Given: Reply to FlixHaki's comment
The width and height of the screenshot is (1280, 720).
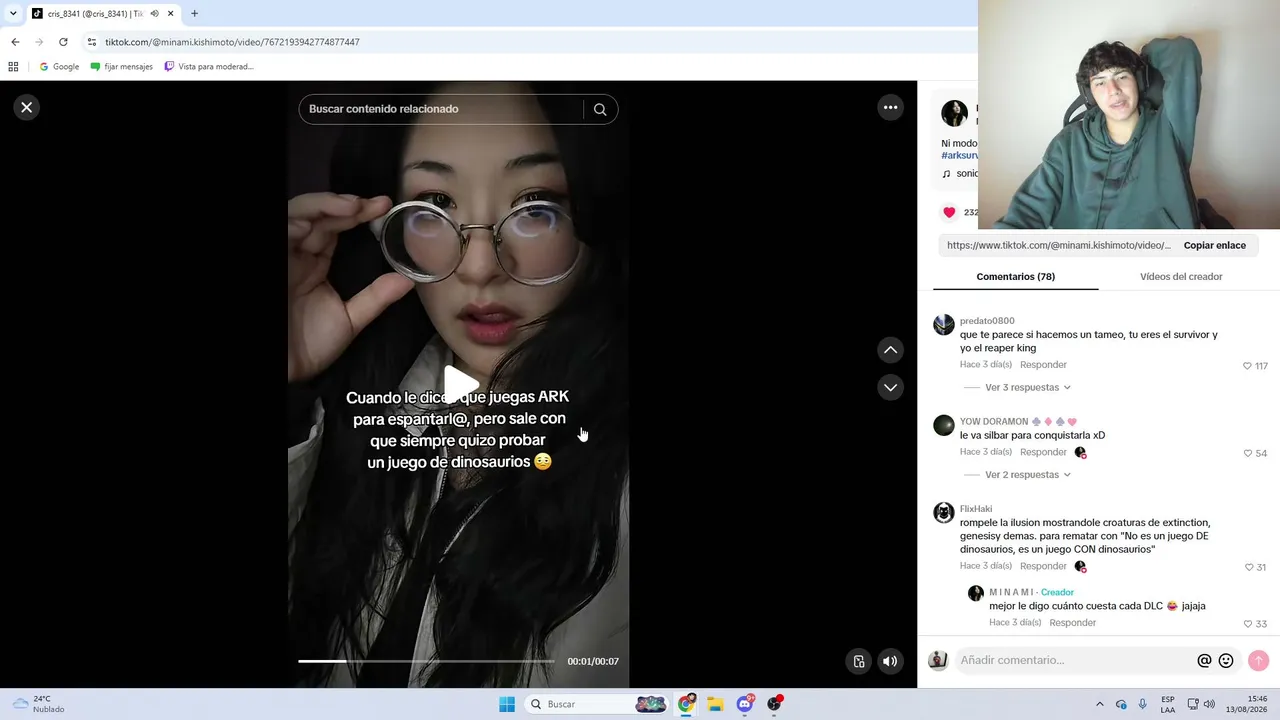Looking at the screenshot, I should pos(1043,566).
